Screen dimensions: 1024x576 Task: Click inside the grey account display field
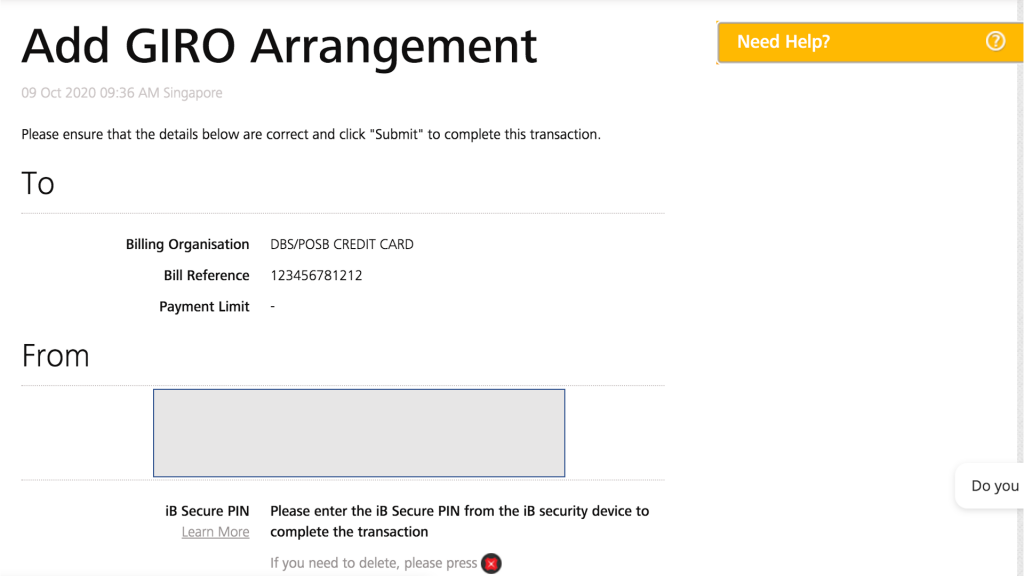[358, 431]
